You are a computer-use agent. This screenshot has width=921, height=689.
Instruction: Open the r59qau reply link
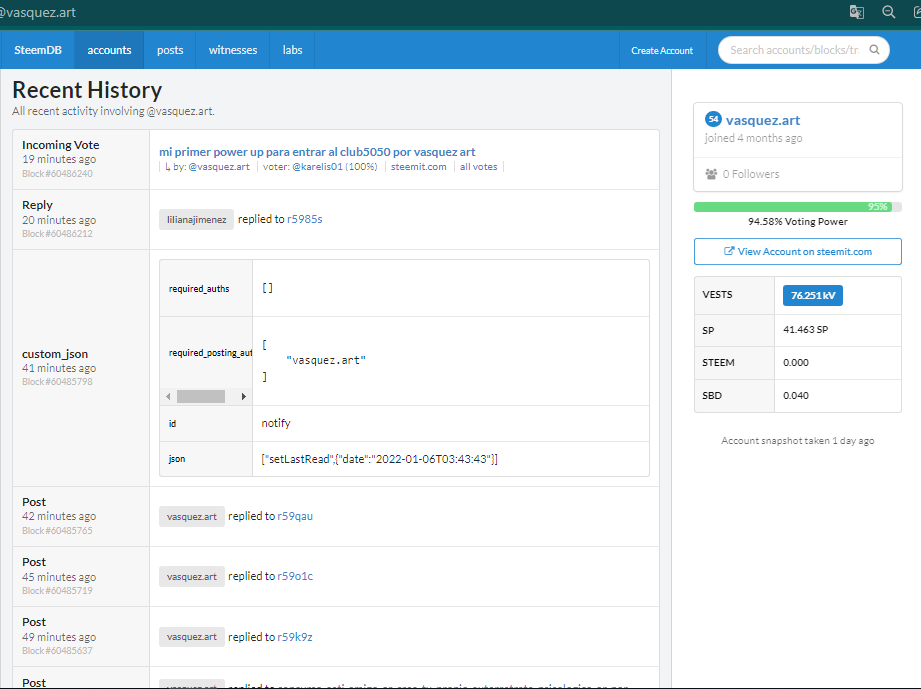(295, 516)
